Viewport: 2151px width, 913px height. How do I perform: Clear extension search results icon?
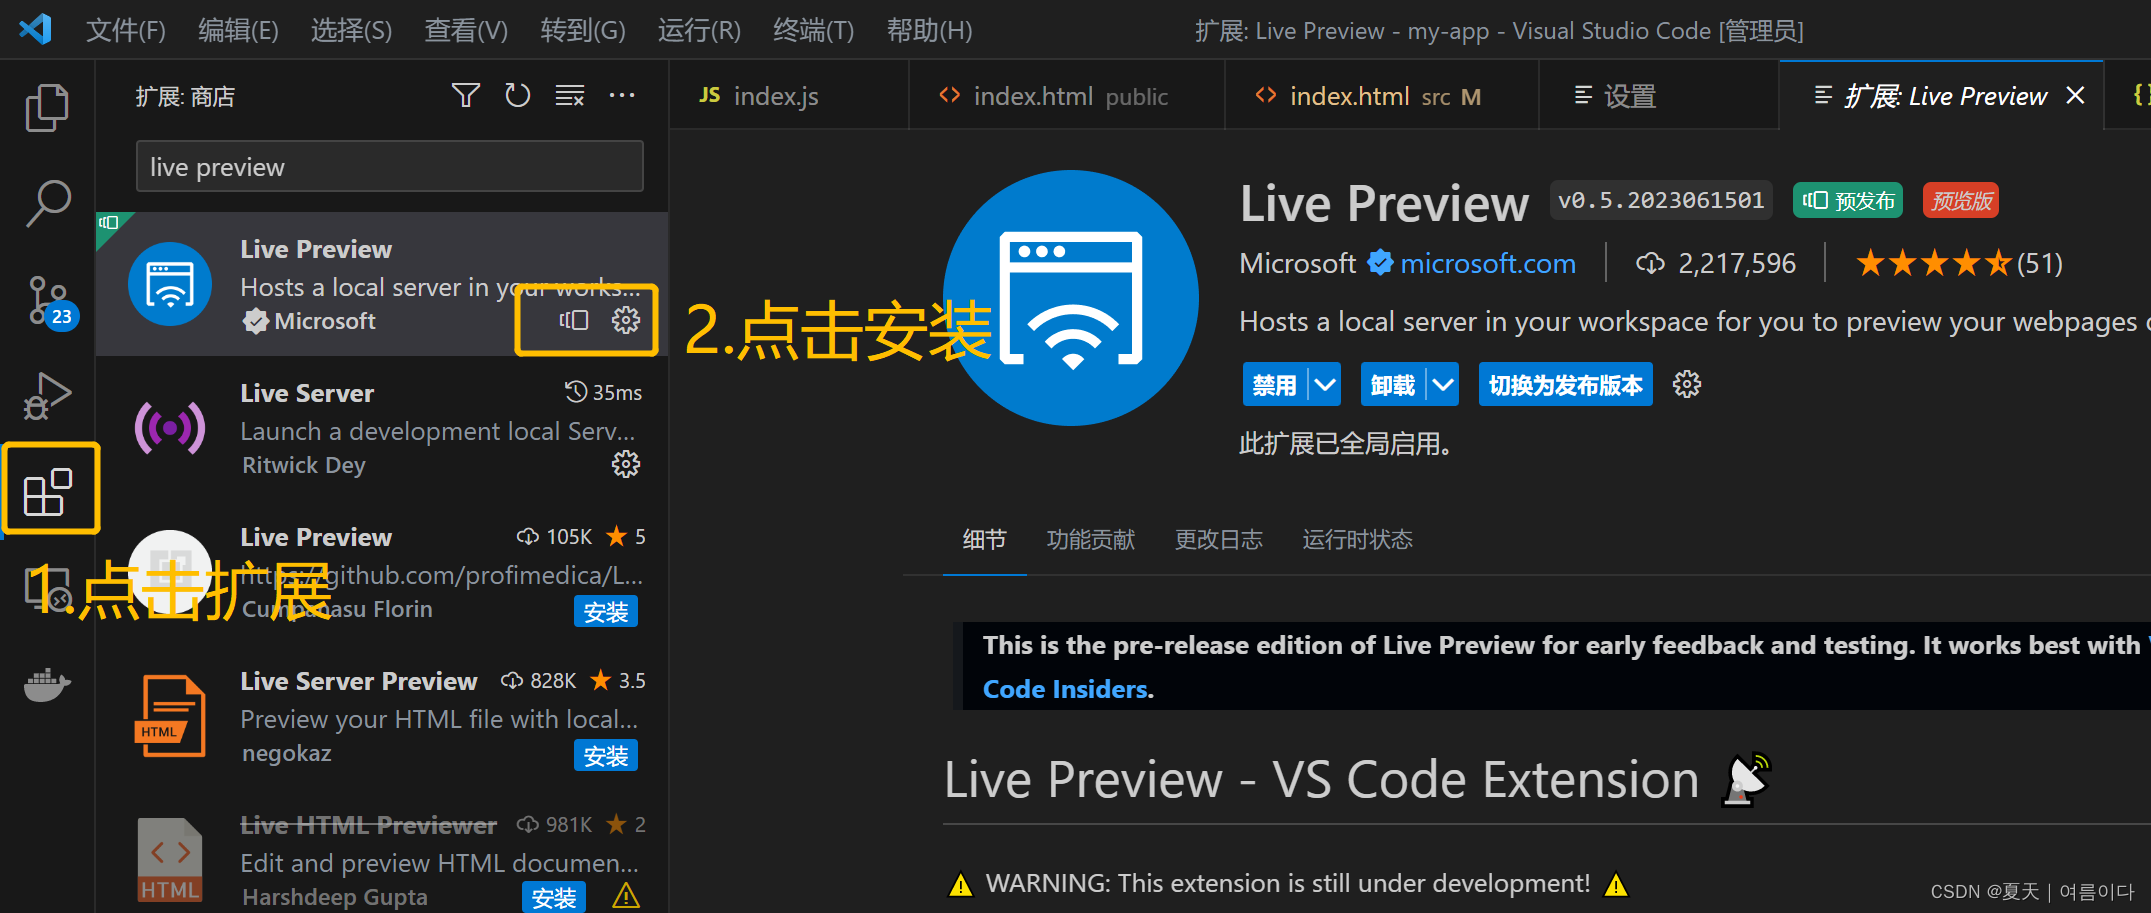[570, 96]
